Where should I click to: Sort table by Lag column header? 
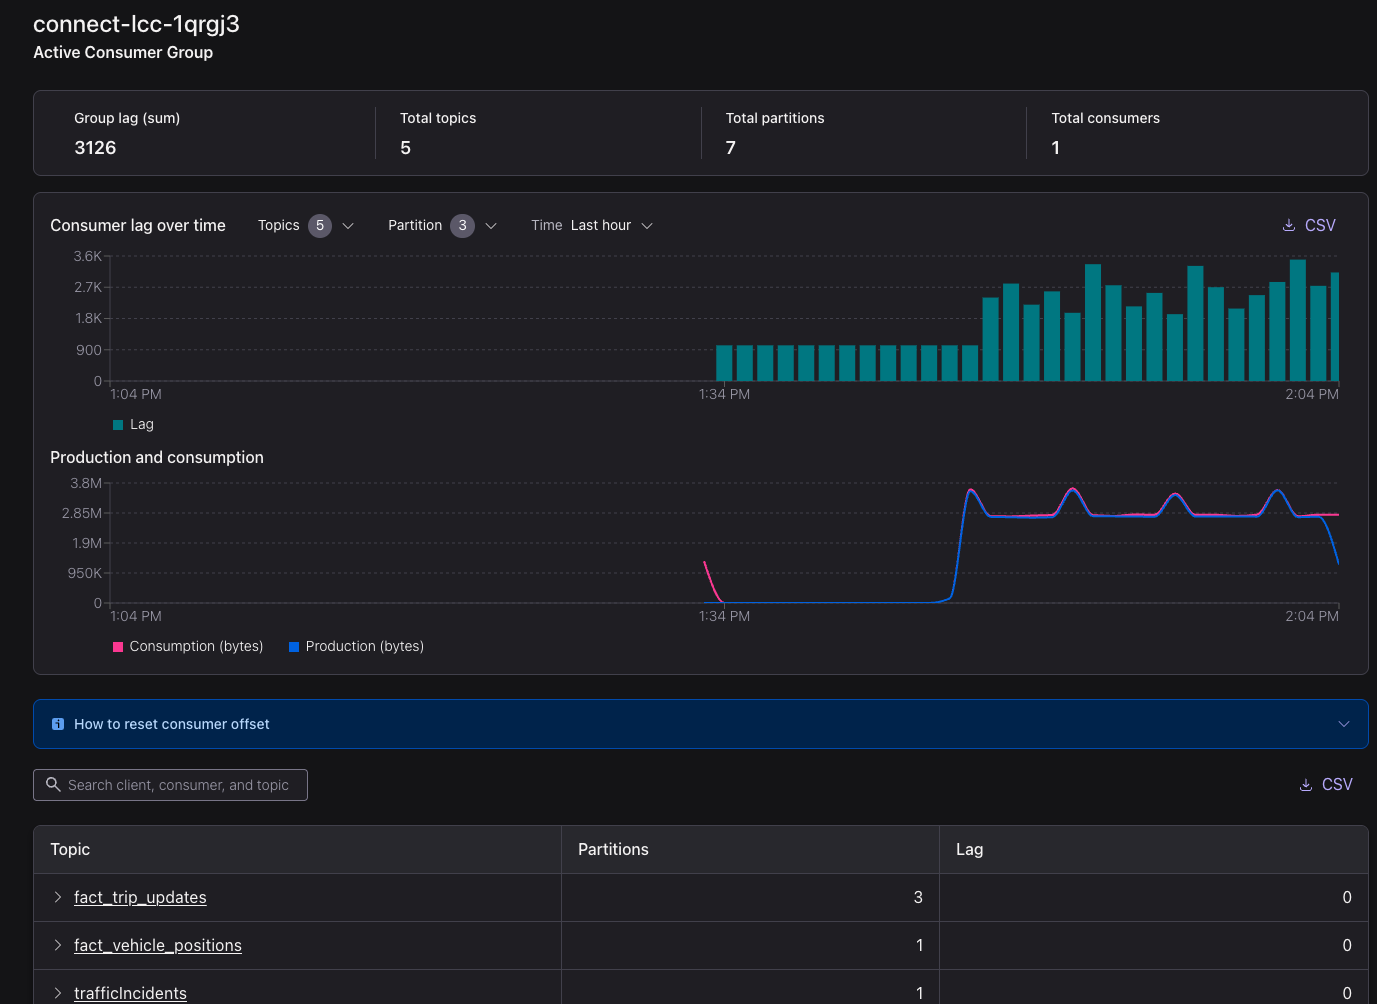(969, 849)
